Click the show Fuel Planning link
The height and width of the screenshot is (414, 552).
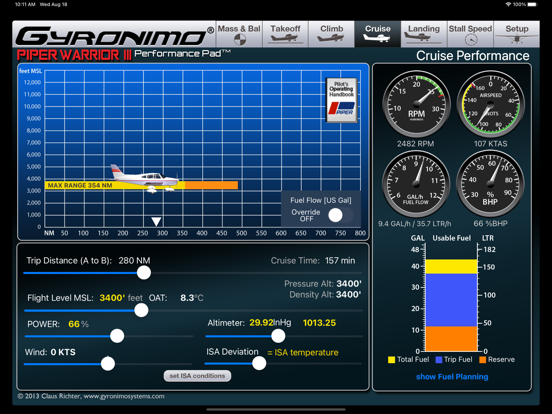tap(452, 377)
